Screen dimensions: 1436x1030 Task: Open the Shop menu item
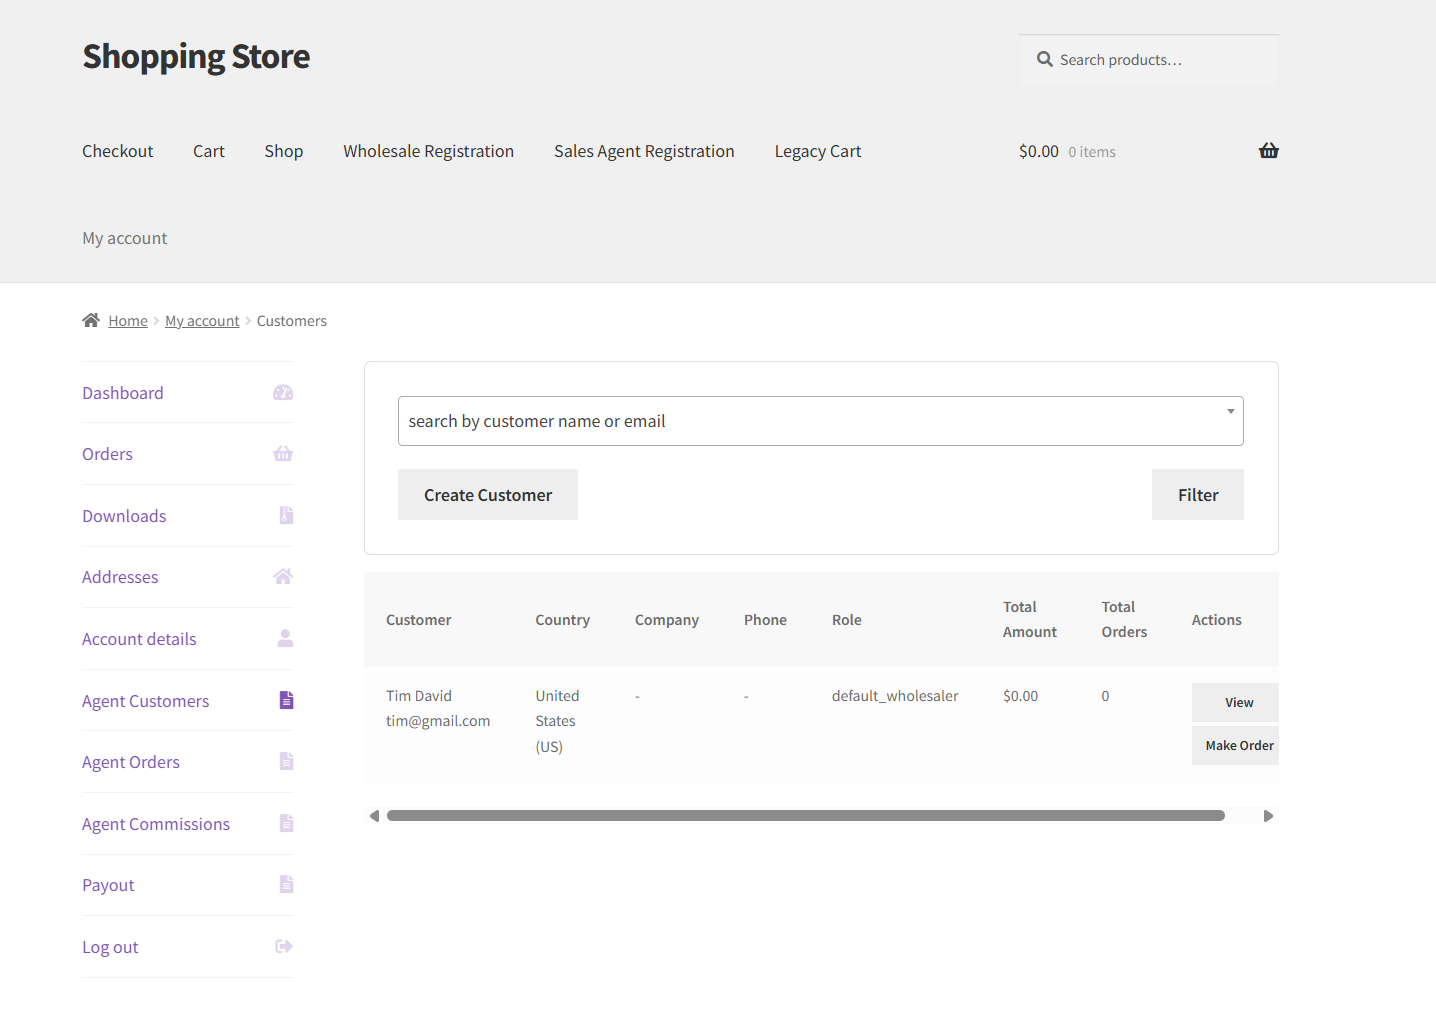pyautogui.click(x=284, y=151)
